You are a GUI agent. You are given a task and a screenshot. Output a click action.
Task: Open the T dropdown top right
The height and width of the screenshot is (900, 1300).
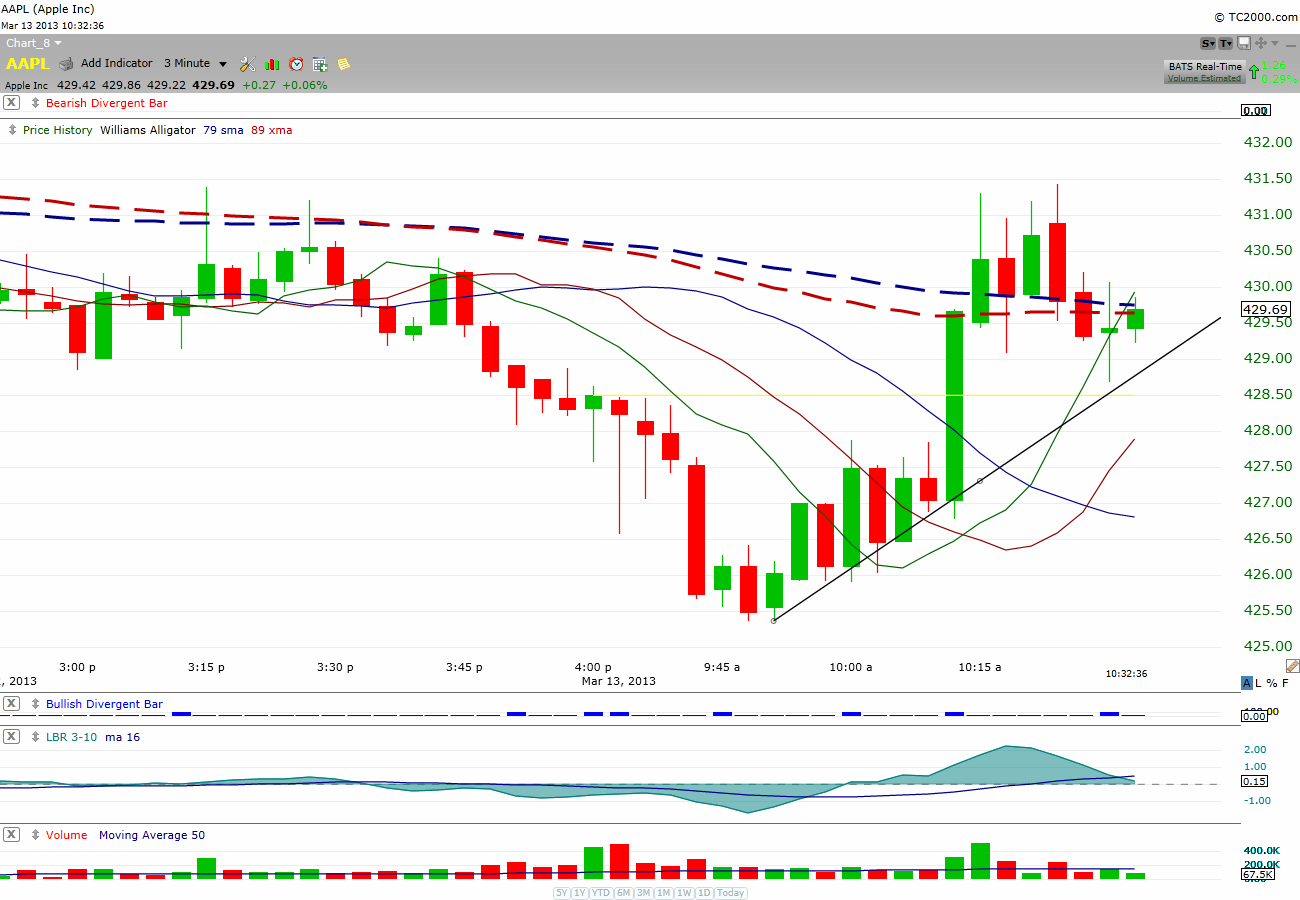pos(1226,43)
